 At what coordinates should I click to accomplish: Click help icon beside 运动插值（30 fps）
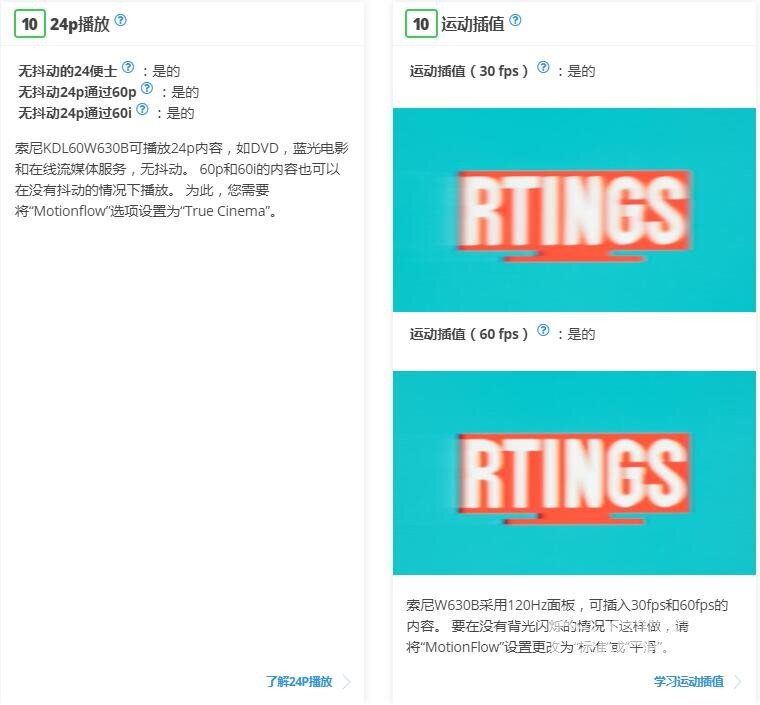click(x=543, y=67)
